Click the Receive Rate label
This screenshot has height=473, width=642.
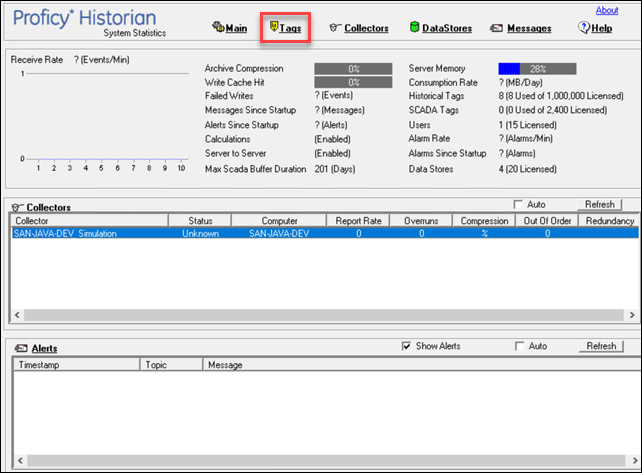click(x=37, y=60)
